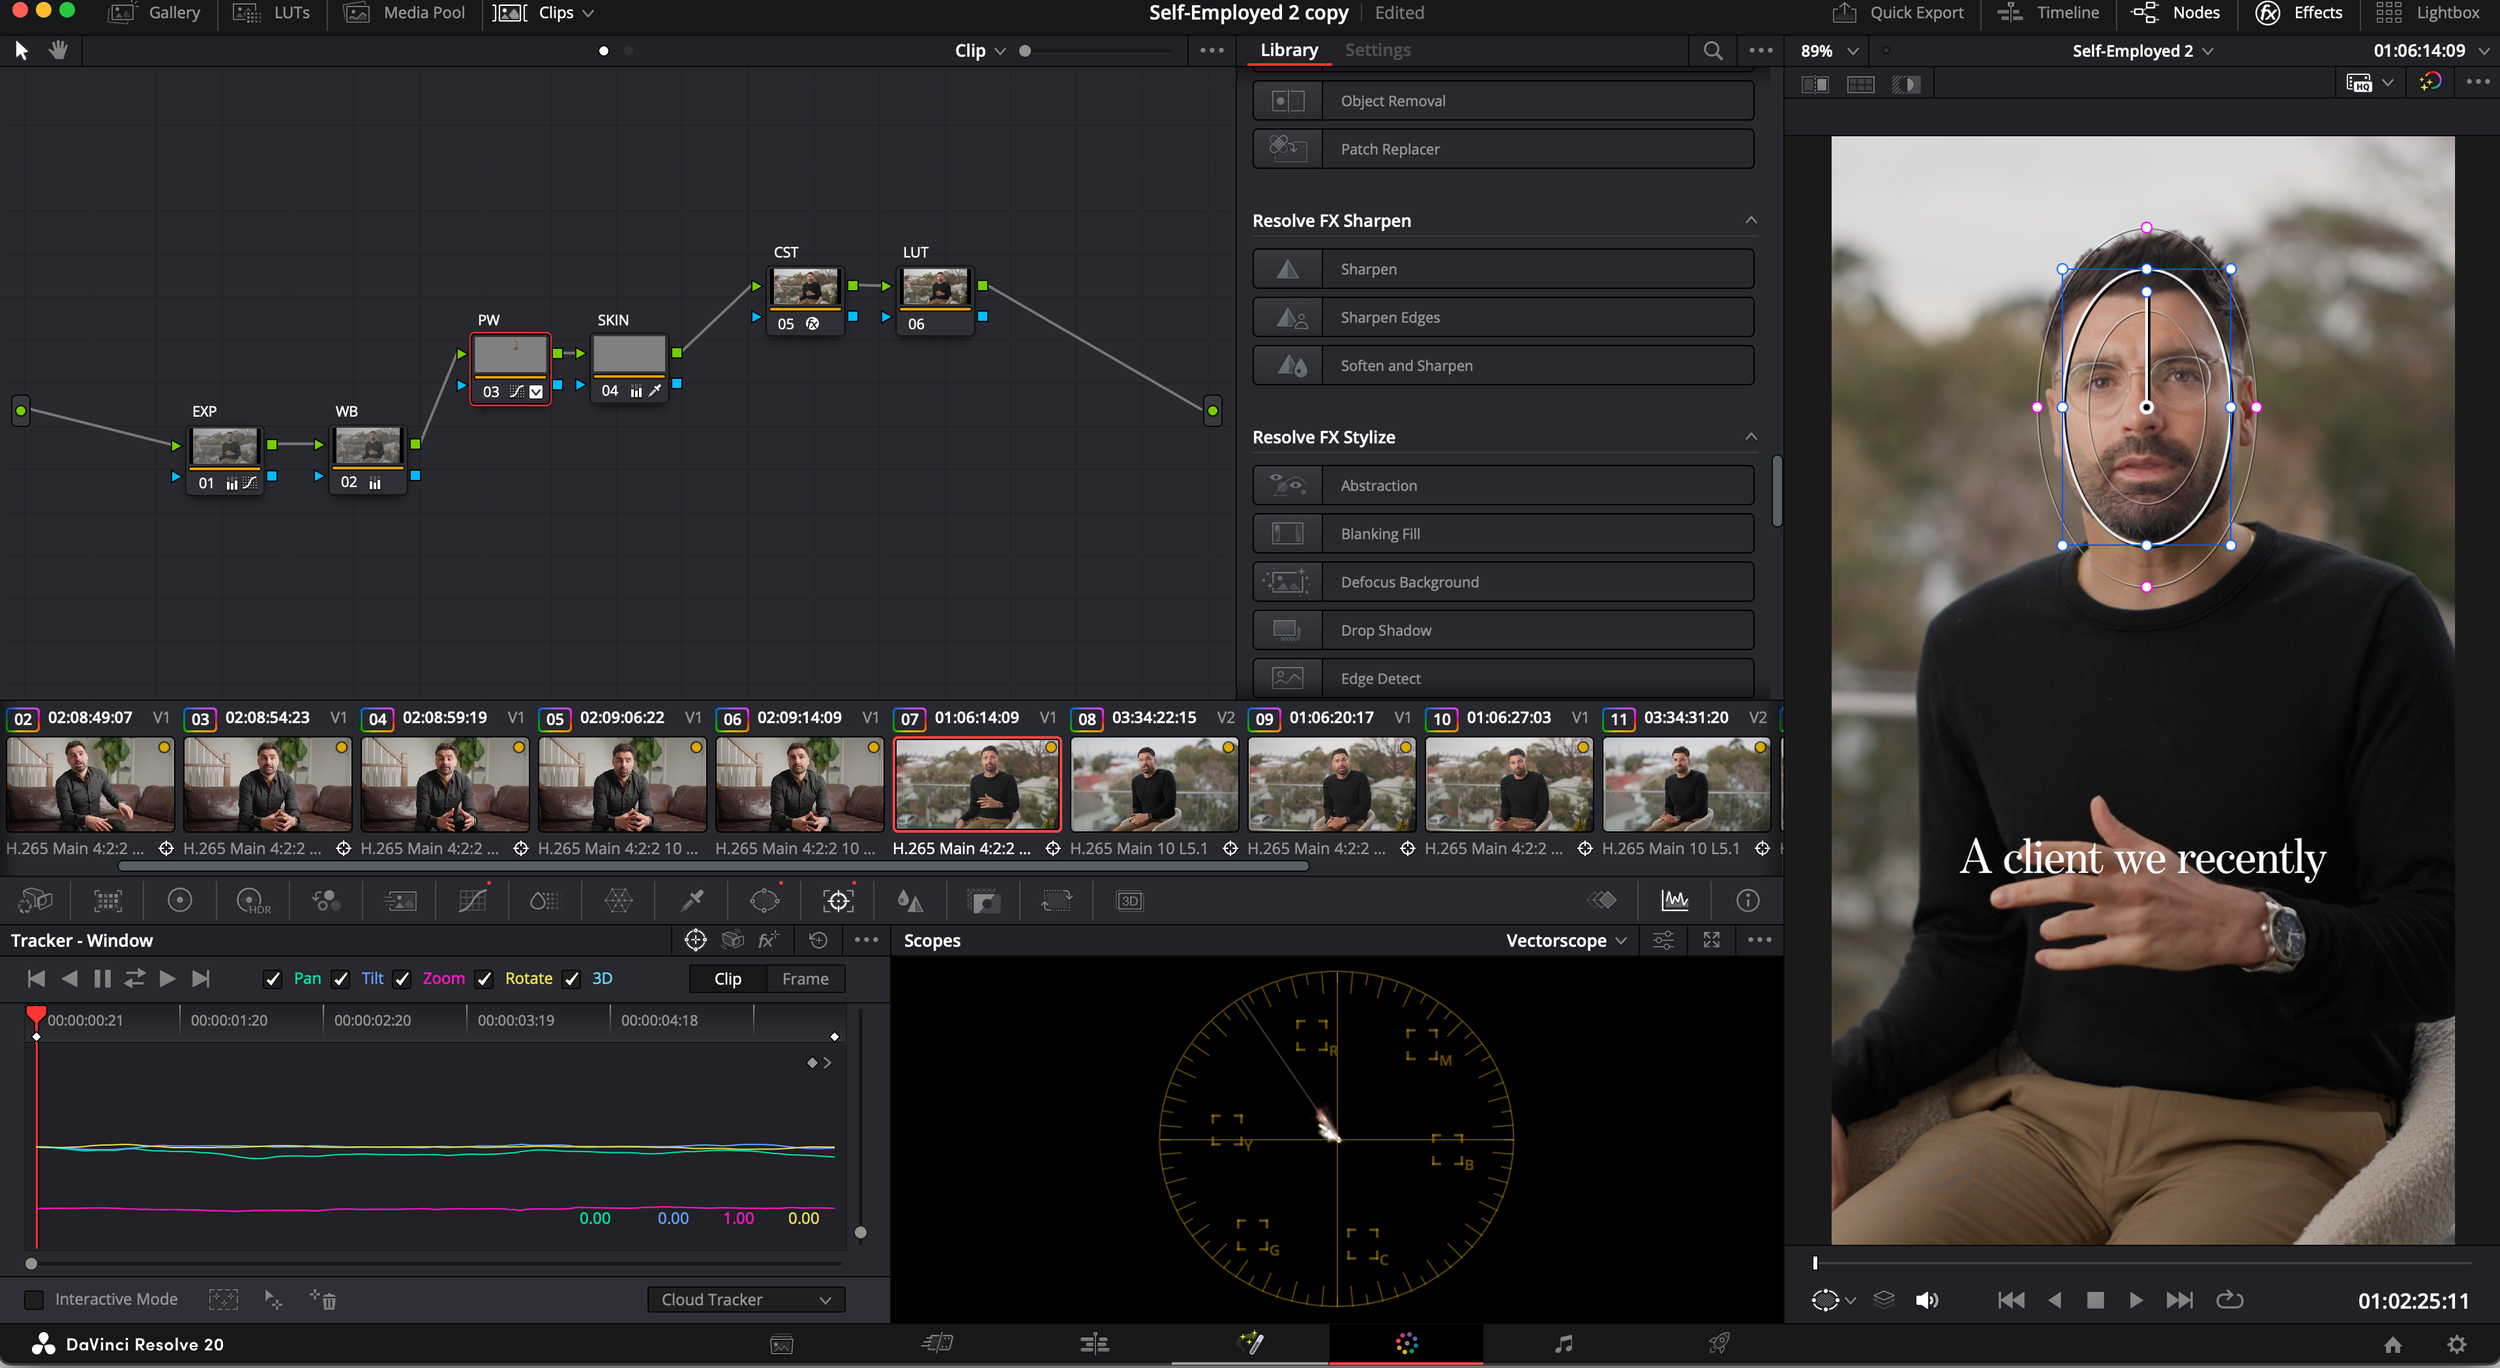Open the Curves palette icon
The image size is (2500, 1368).
(472, 901)
